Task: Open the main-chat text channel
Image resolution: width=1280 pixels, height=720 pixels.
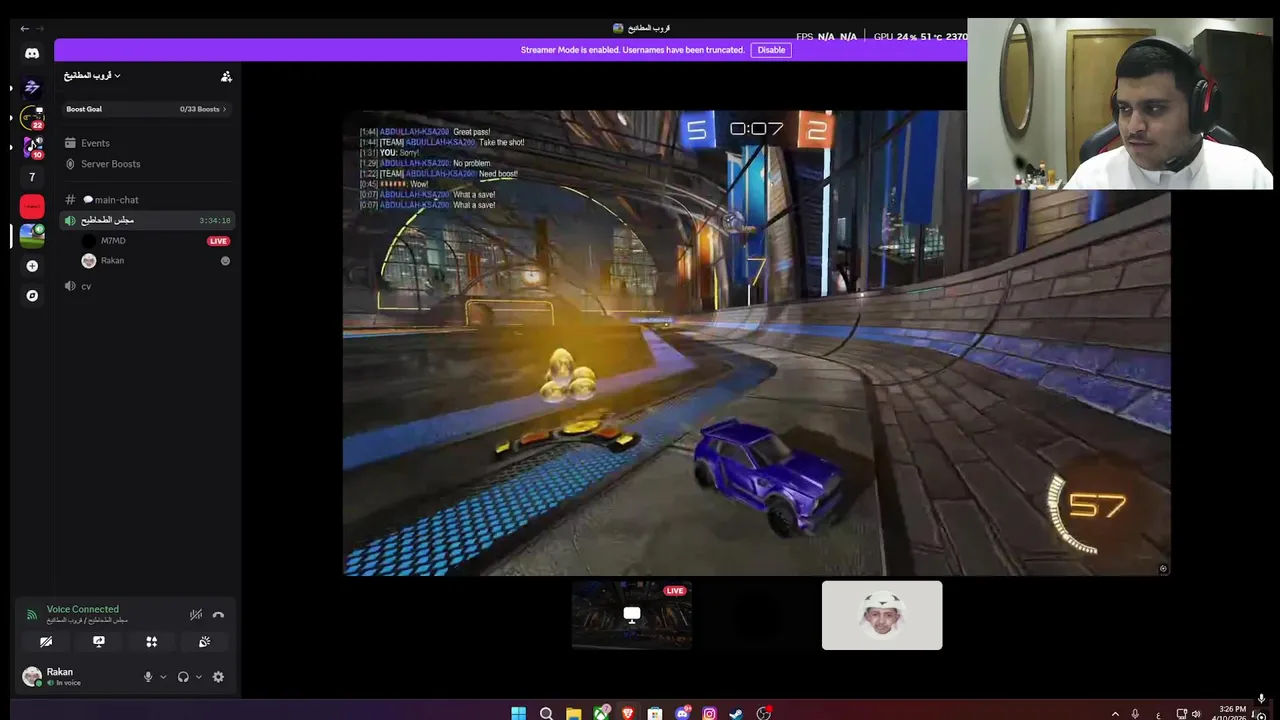Action: (149, 200)
